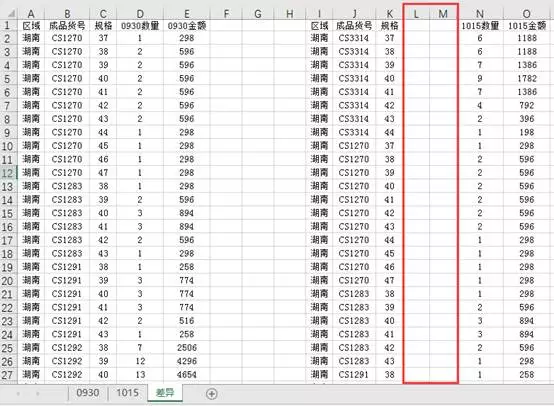
Task: Click 规格 header cell in column C
Action: 103,25
